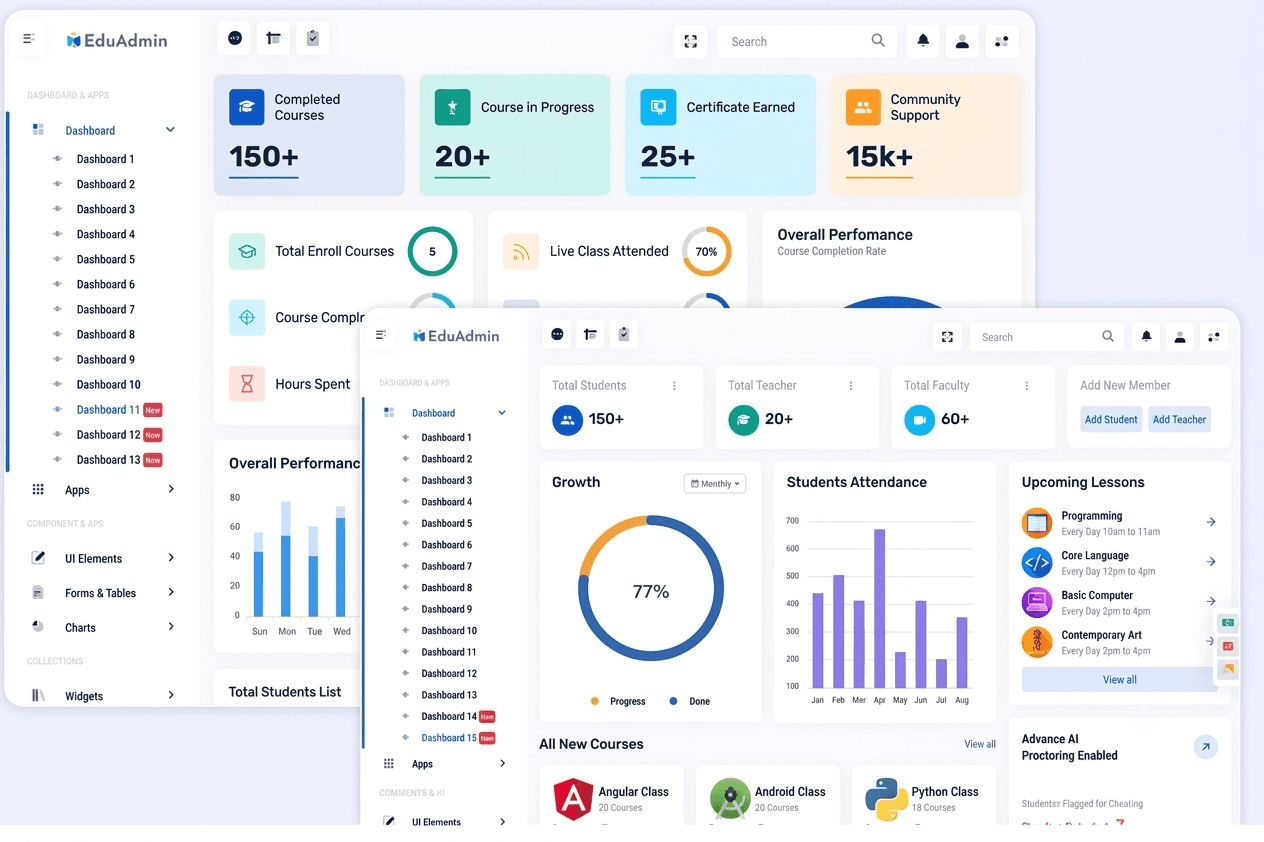Open the Programming lesson arrow
1264x842 pixels.
(x=1211, y=522)
